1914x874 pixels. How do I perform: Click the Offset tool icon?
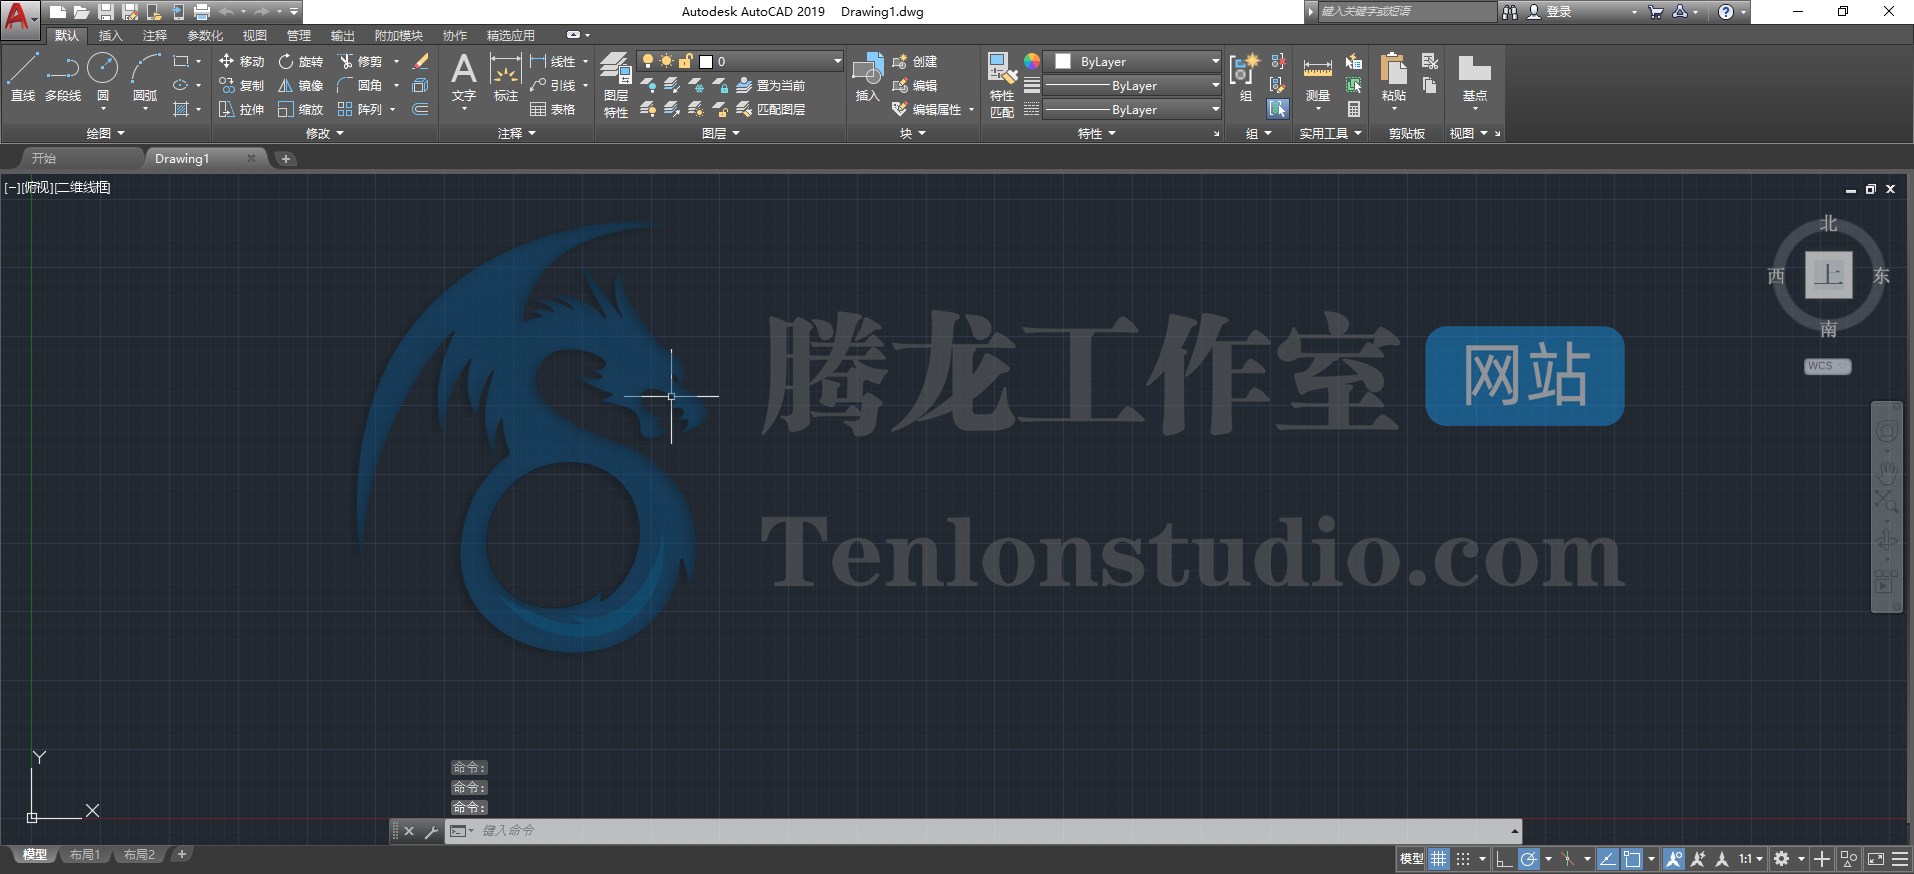coord(421,109)
